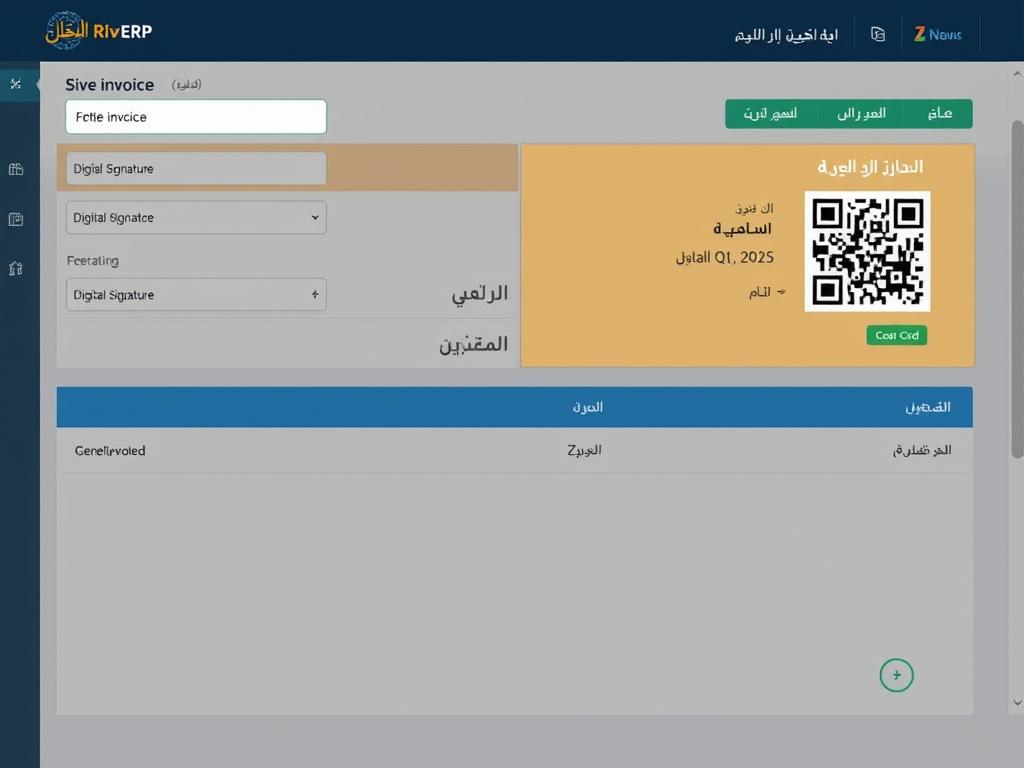
Task: Click the Sive invoice name input field
Action: coord(195,116)
